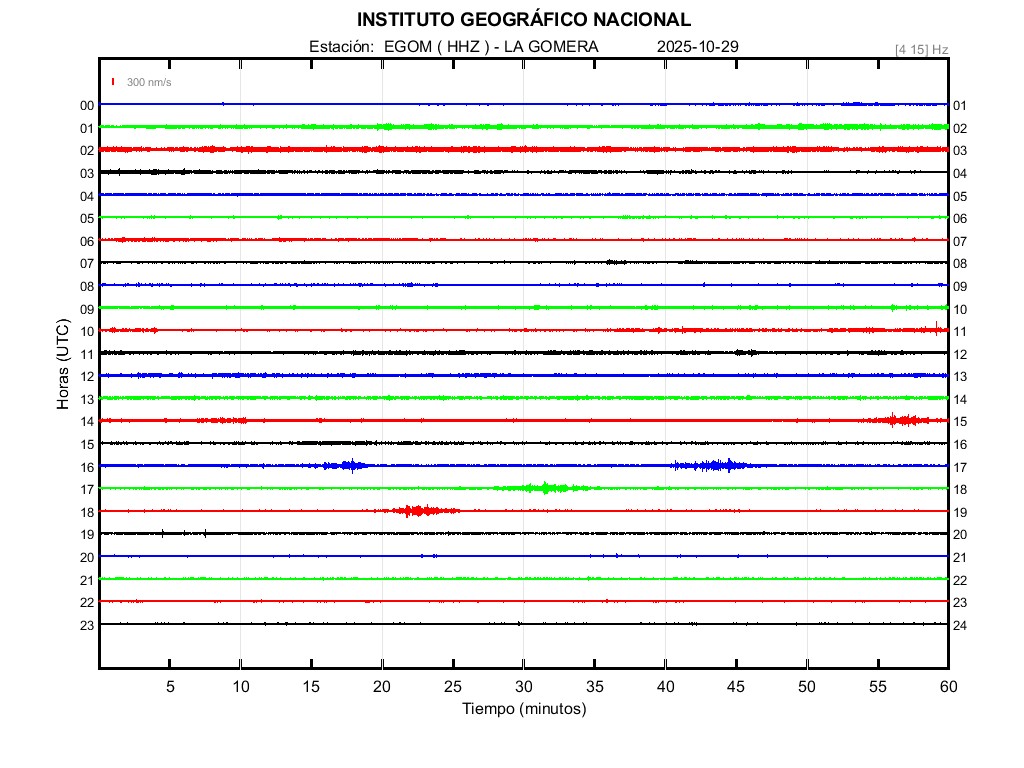The image size is (1024, 768).
Task: Click the left-side 00 hour label
Action: (87, 105)
